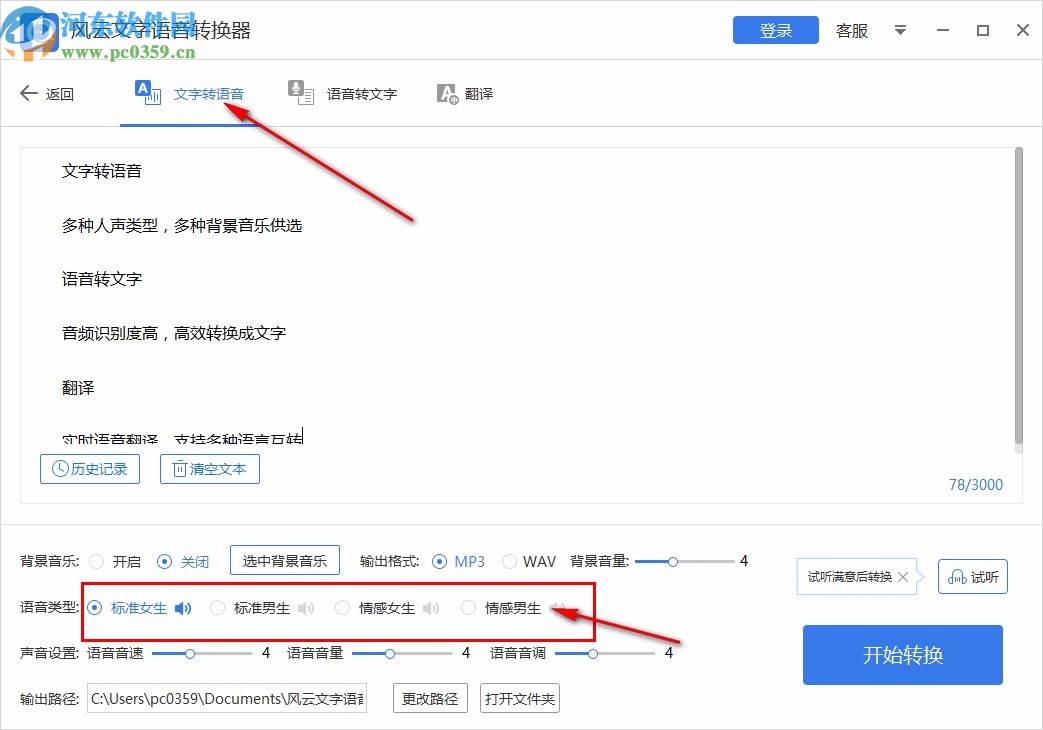Open 历史记录 via the clock icon
Image resolution: width=1043 pixels, height=730 pixels.
(x=60, y=469)
